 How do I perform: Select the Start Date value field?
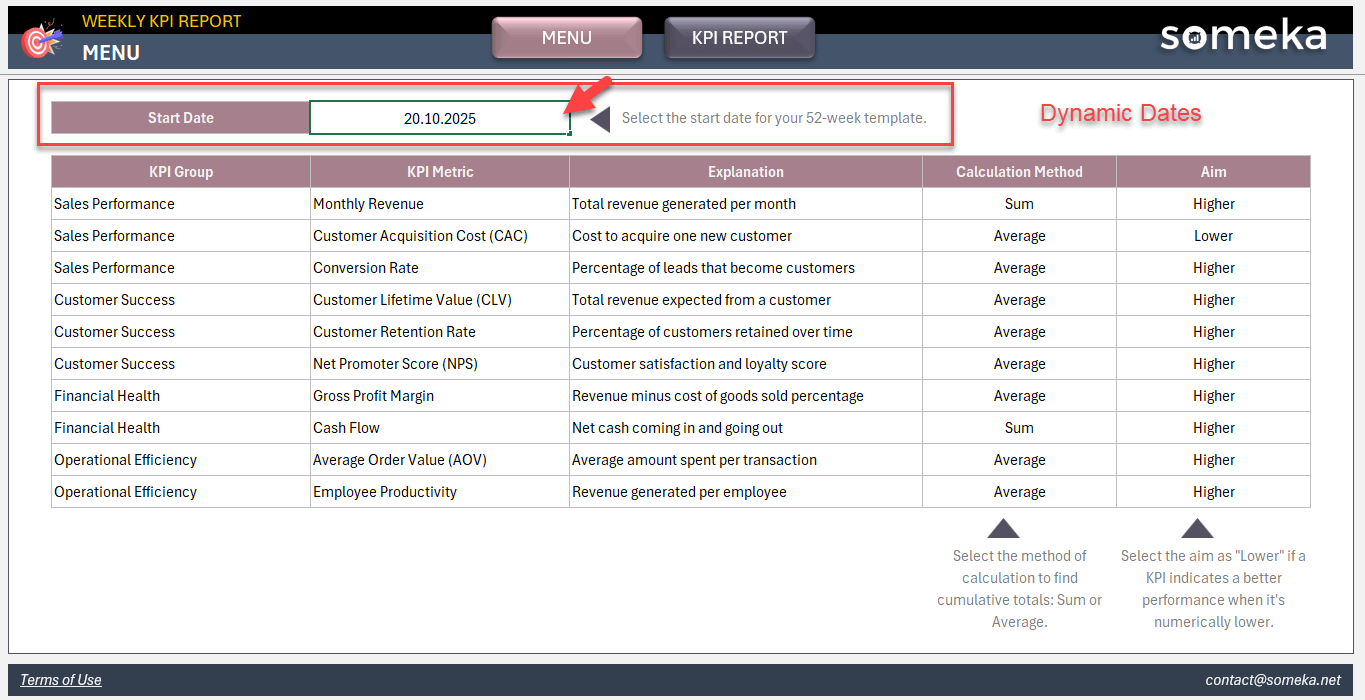coord(439,118)
